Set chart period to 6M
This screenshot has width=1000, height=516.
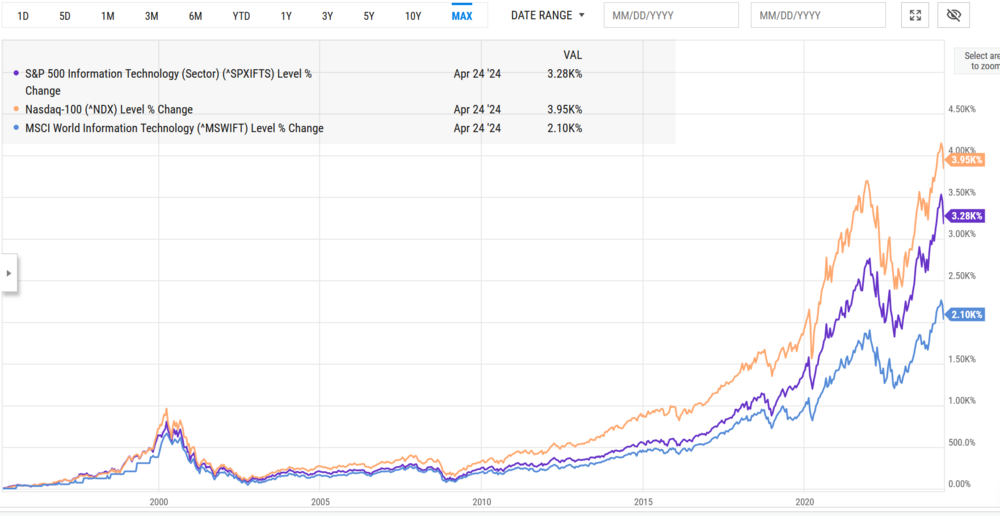point(196,16)
